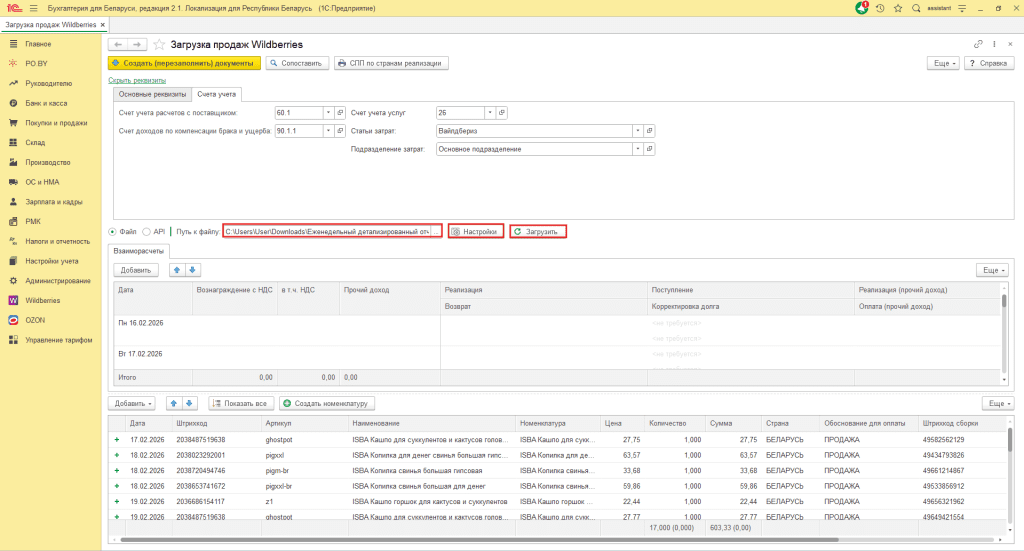1024x551 pixels.
Task: Click the Создать номенклатуру button
Action: [x=325, y=403]
